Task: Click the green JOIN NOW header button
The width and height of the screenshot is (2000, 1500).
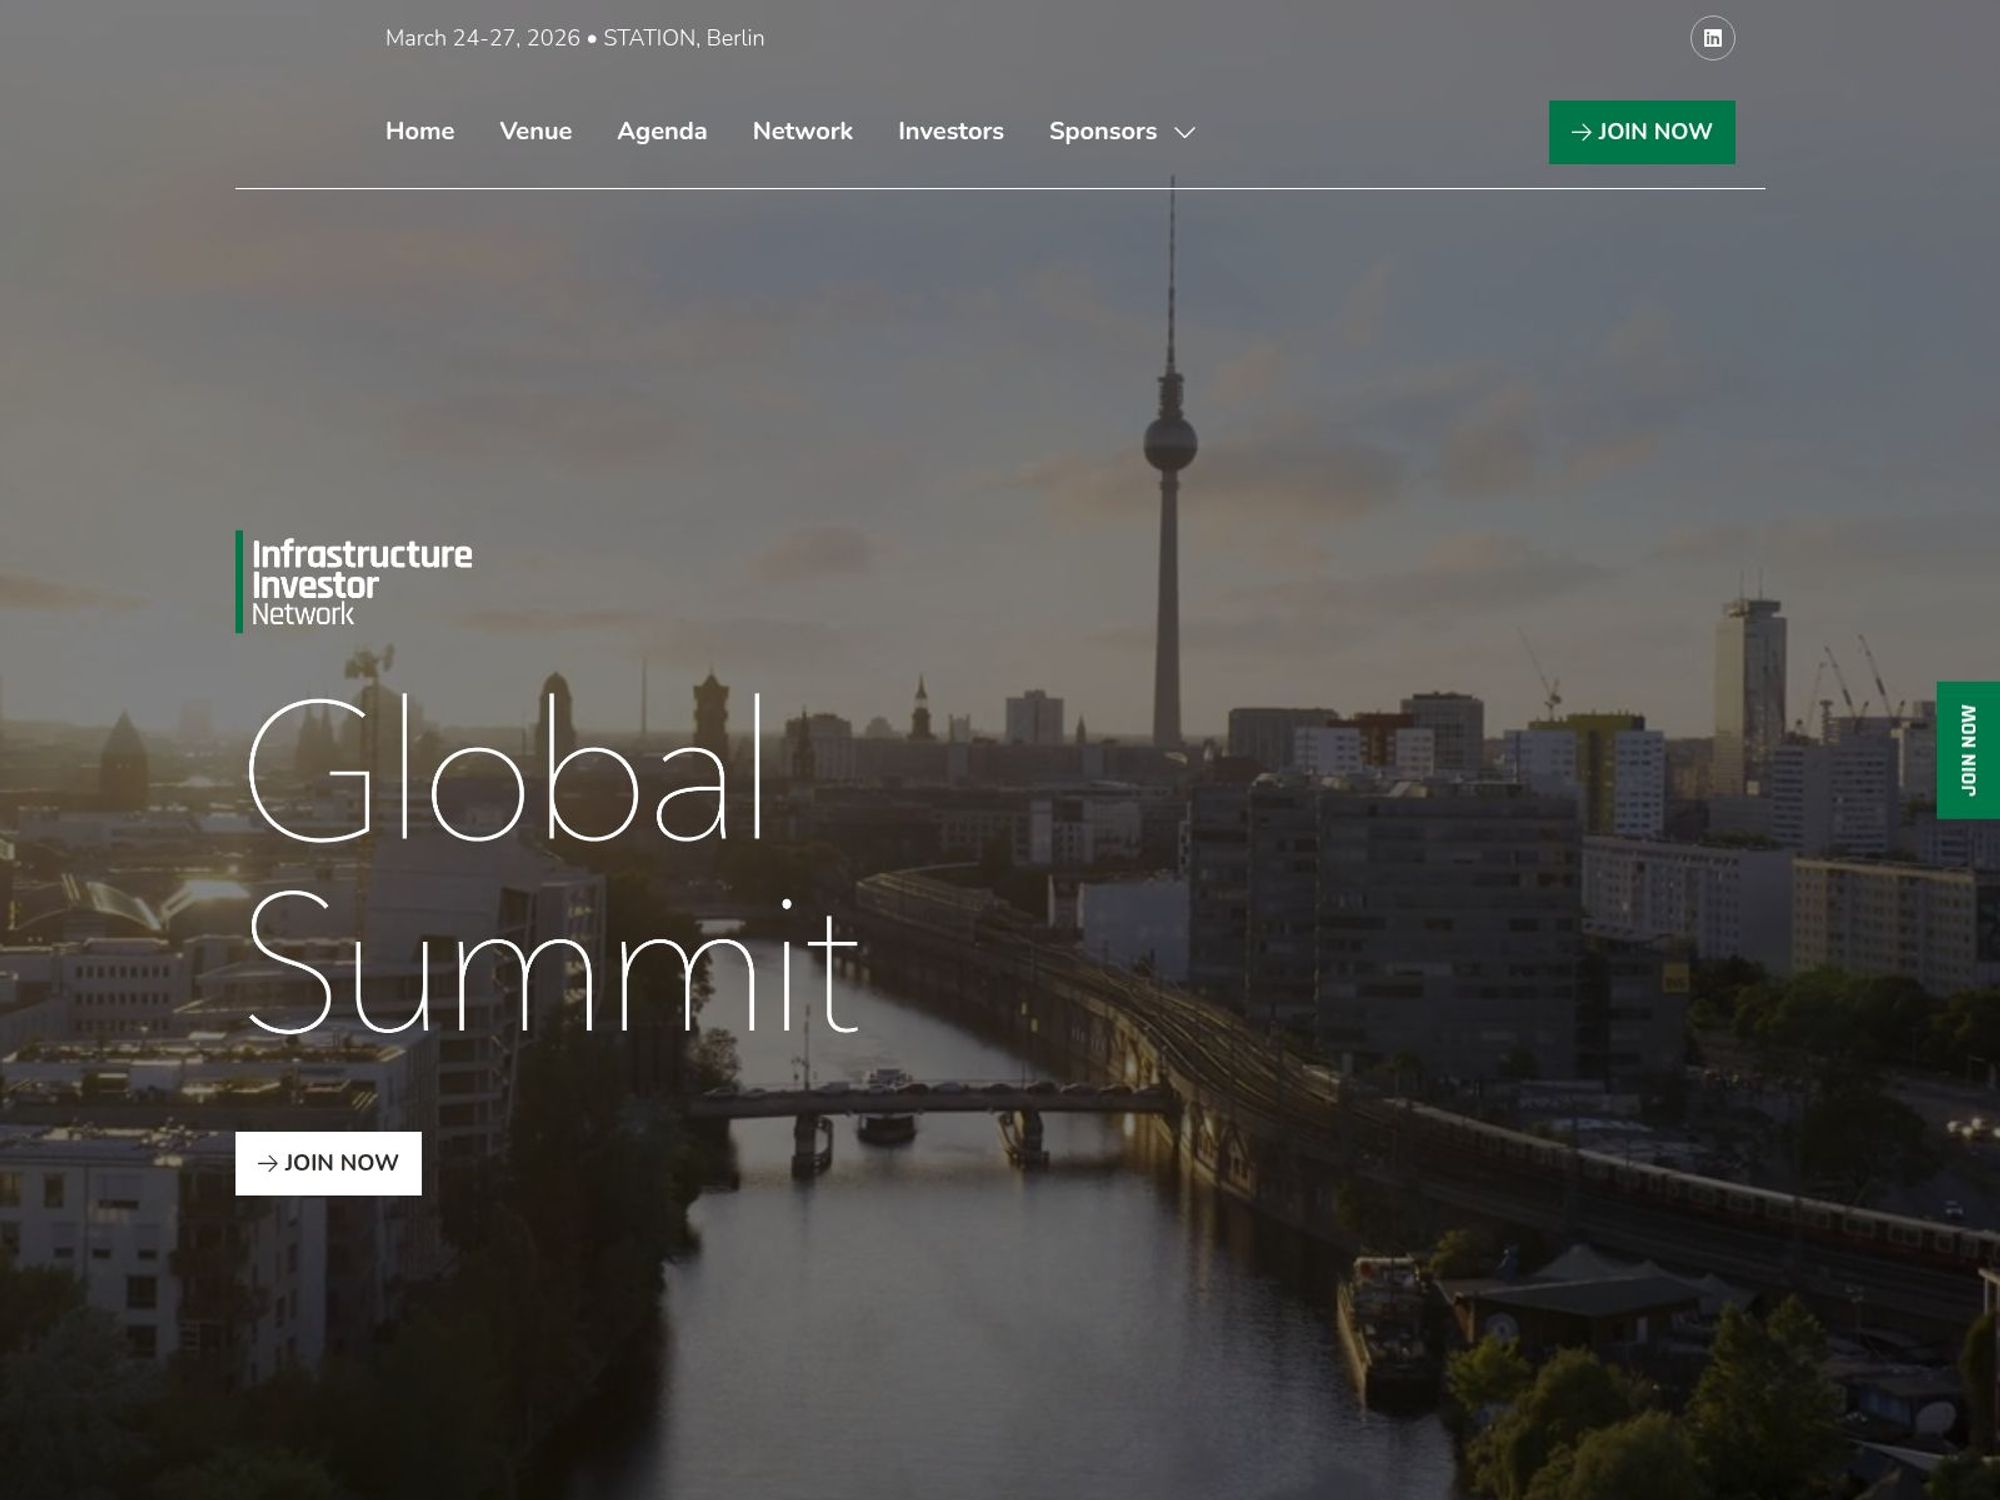Action: point(1642,132)
